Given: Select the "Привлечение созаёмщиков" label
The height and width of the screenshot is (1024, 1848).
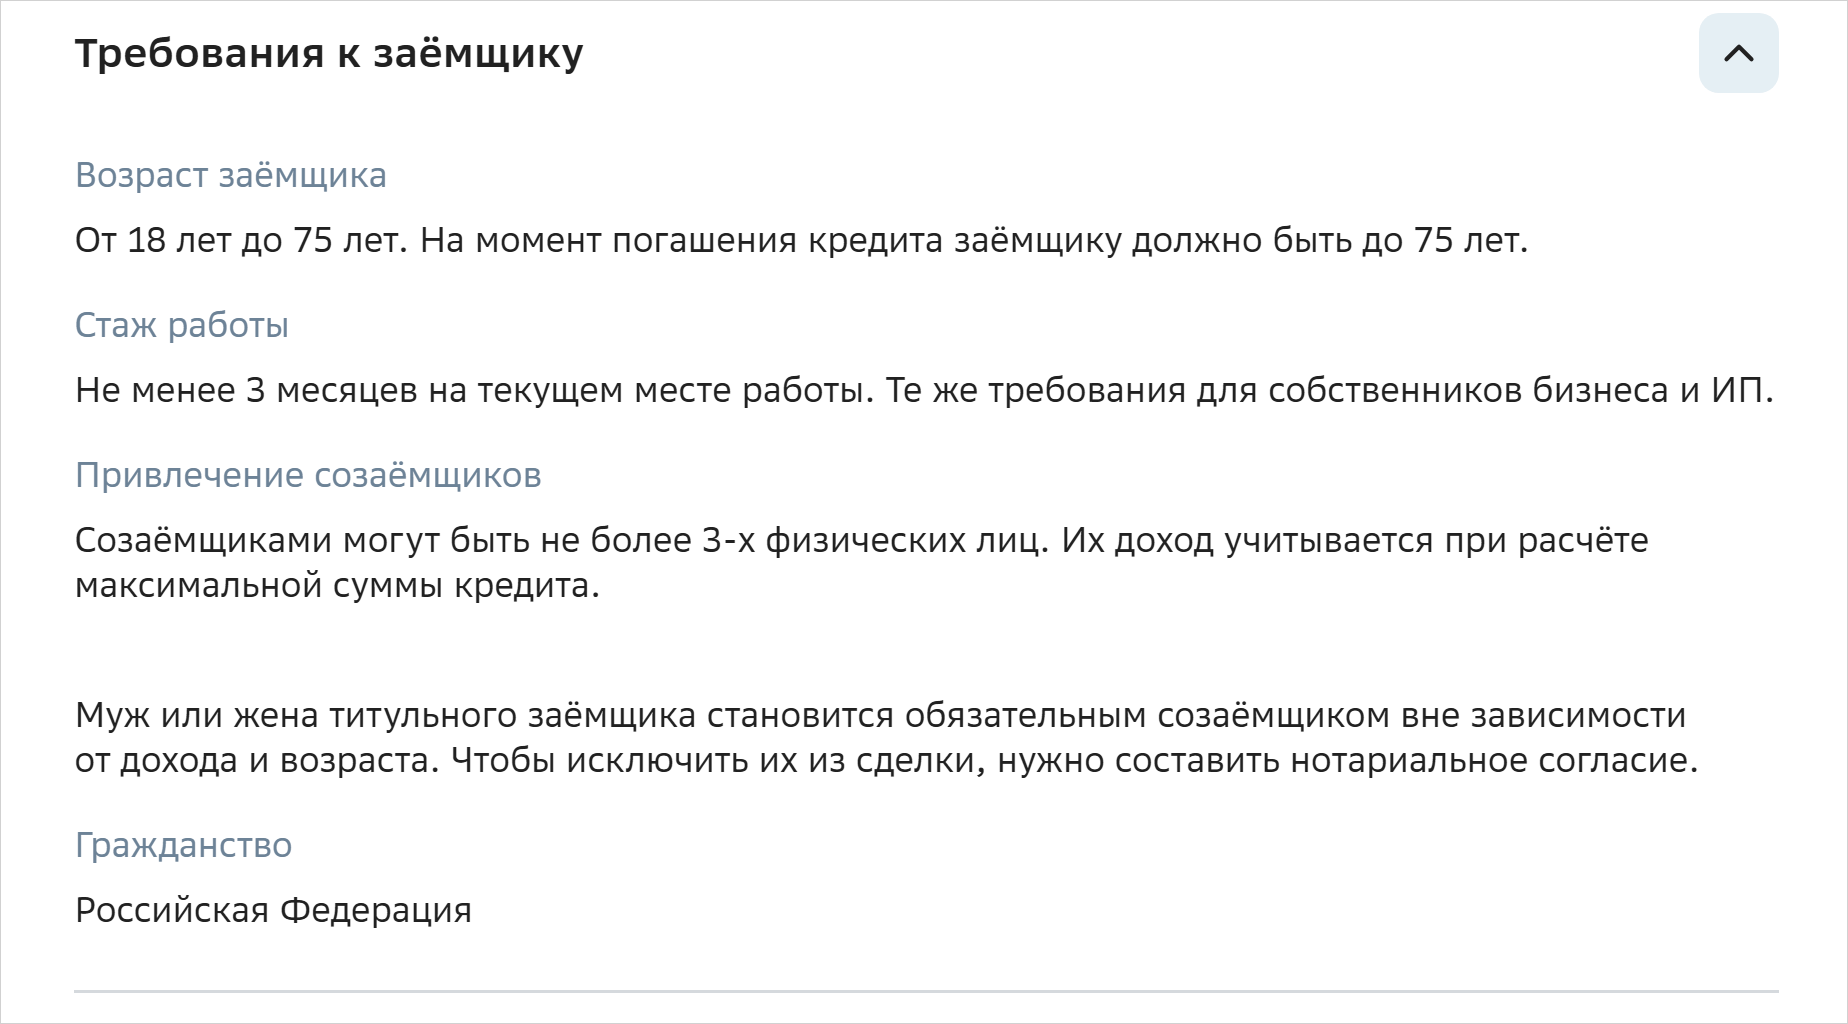Looking at the screenshot, I should [308, 475].
